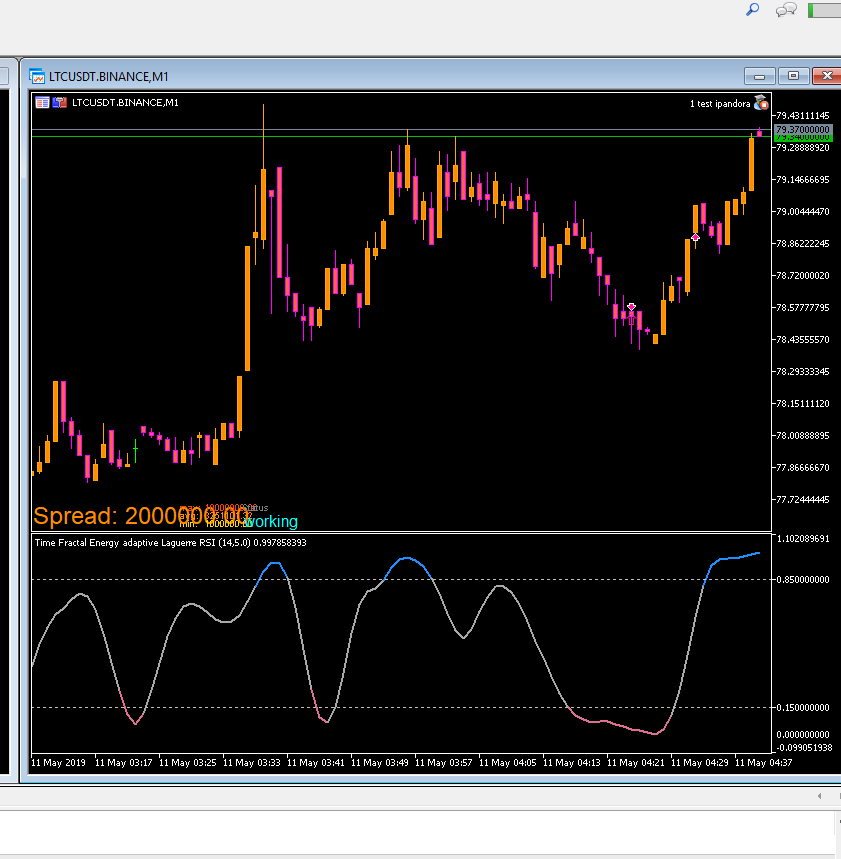Click the '1 test ipandora' expert label
This screenshot has width=841, height=859.
point(719,104)
